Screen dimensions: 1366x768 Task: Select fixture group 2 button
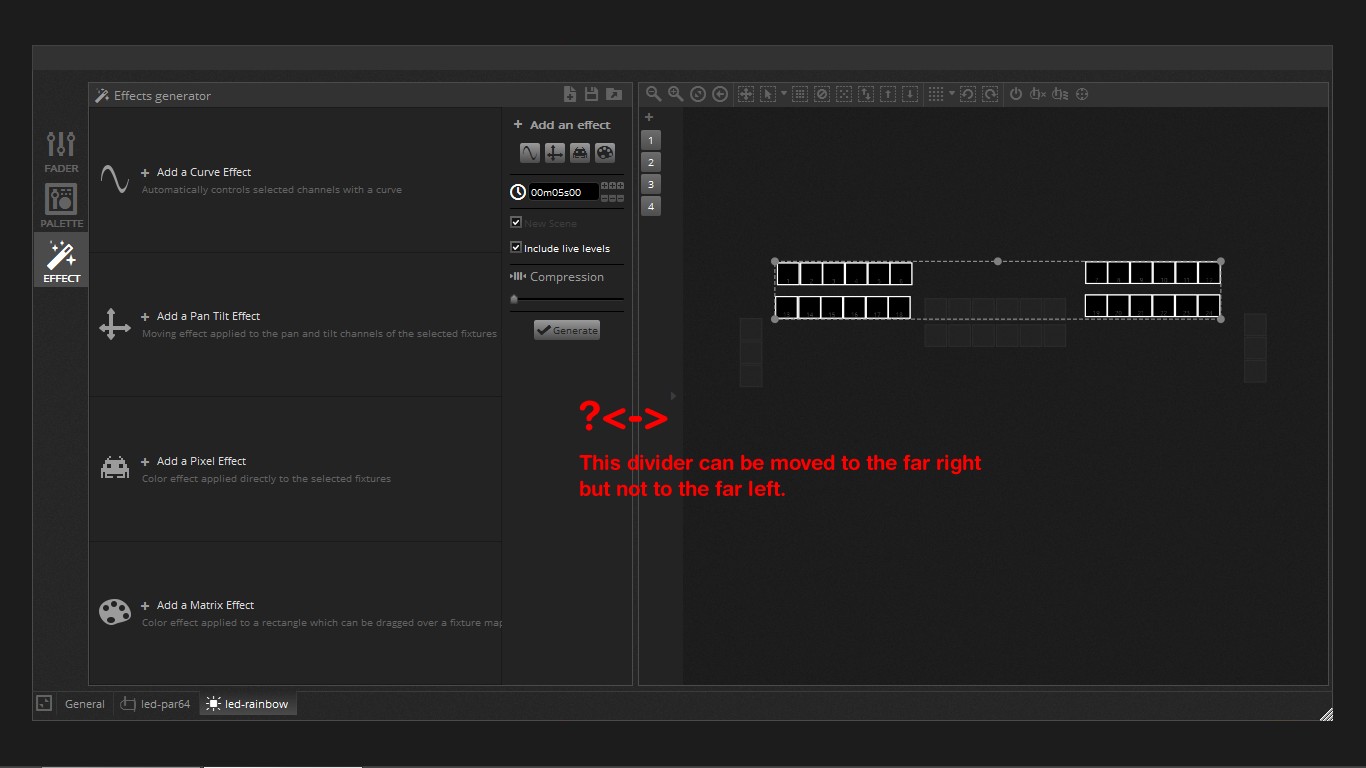(x=651, y=162)
